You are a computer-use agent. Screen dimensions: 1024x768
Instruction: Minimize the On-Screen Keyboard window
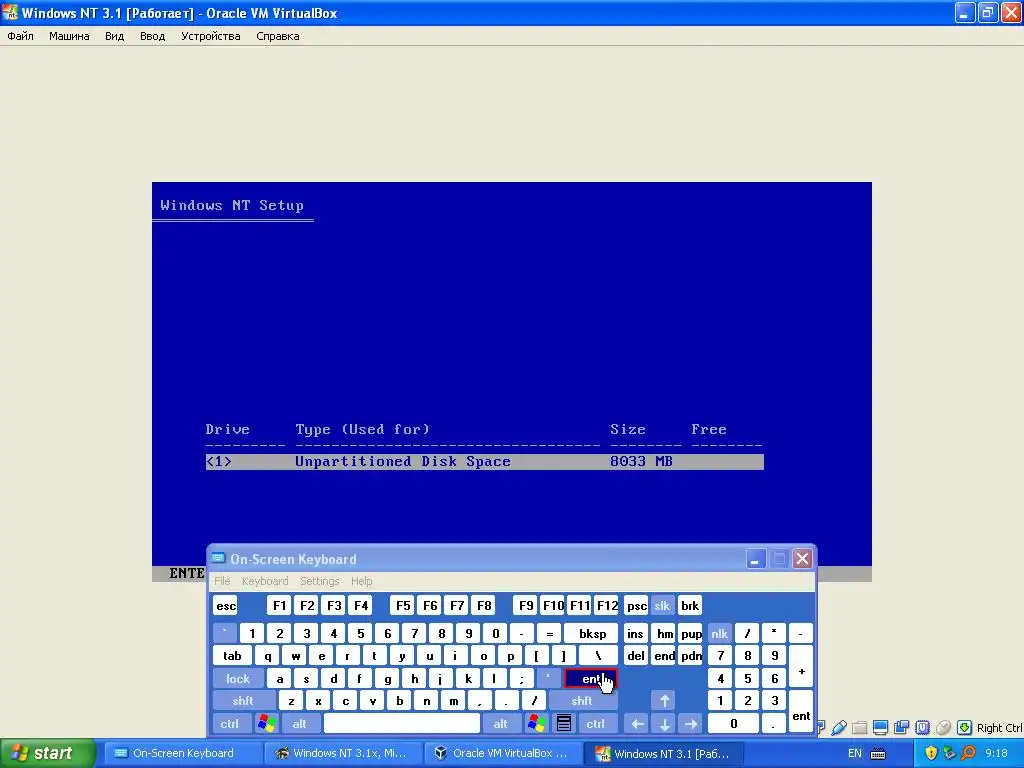pos(756,558)
